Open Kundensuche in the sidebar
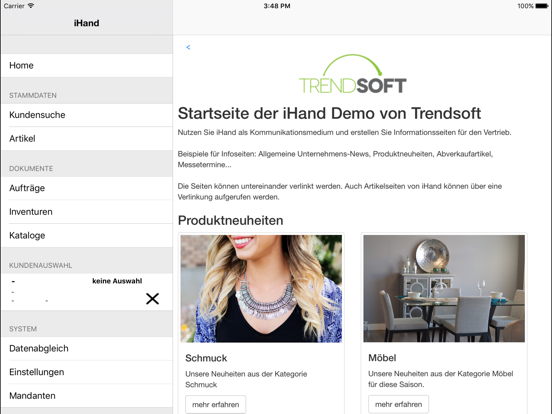The width and height of the screenshot is (552, 414). click(x=87, y=115)
